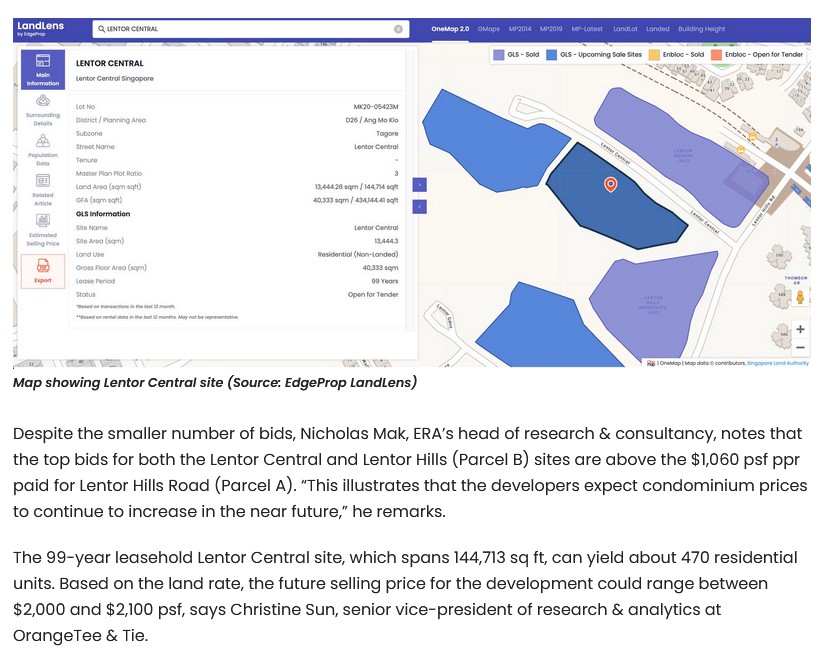Image resolution: width=838 pixels, height=664 pixels.
Task: Click the Status Open for Tender value
Action: point(373,295)
